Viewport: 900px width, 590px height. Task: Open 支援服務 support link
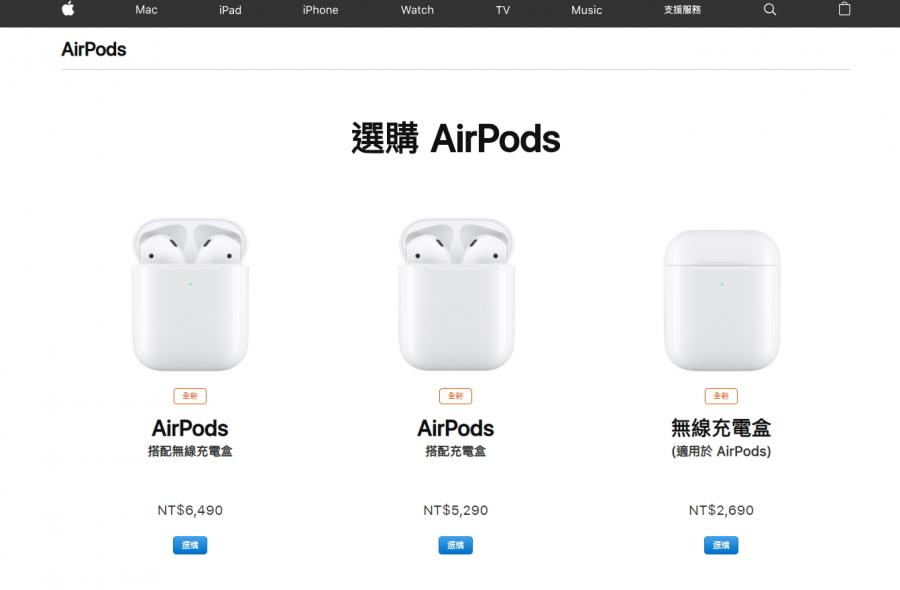tap(682, 10)
